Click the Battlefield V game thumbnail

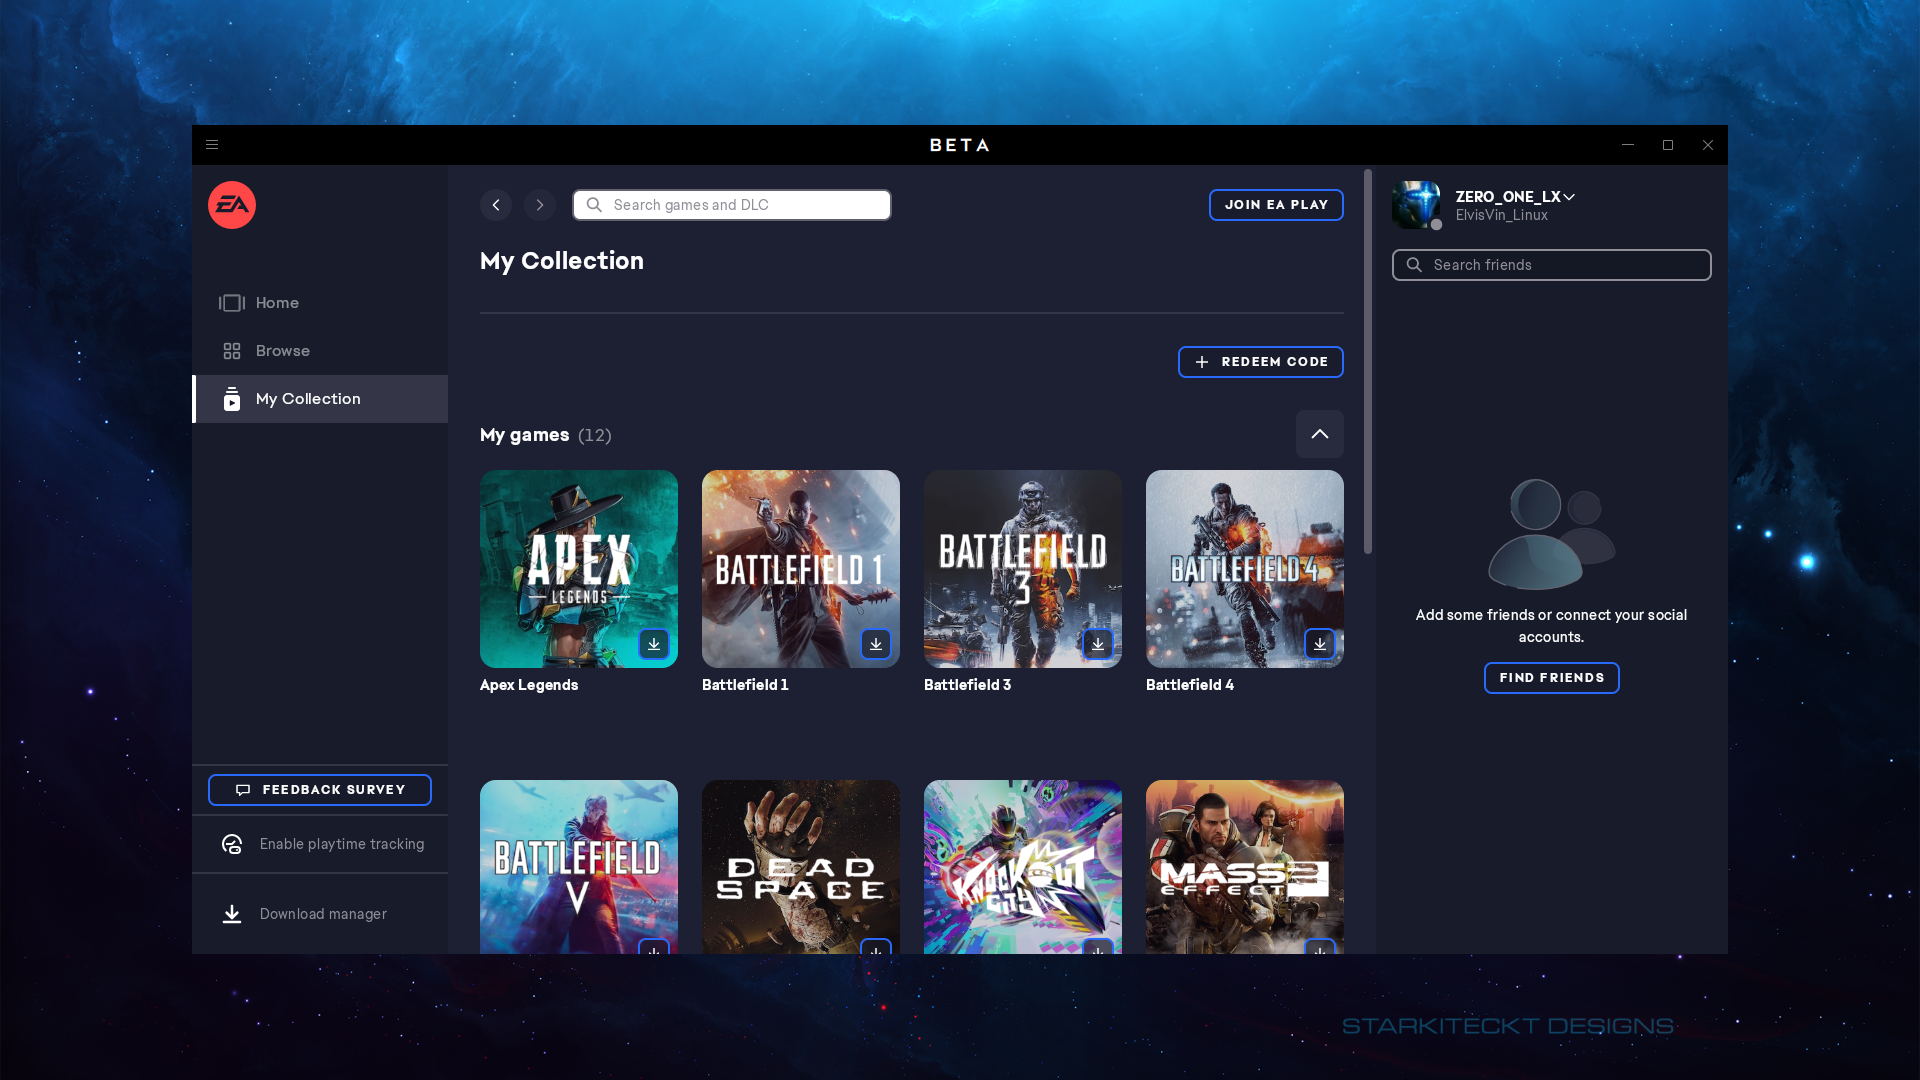click(579, 866)
